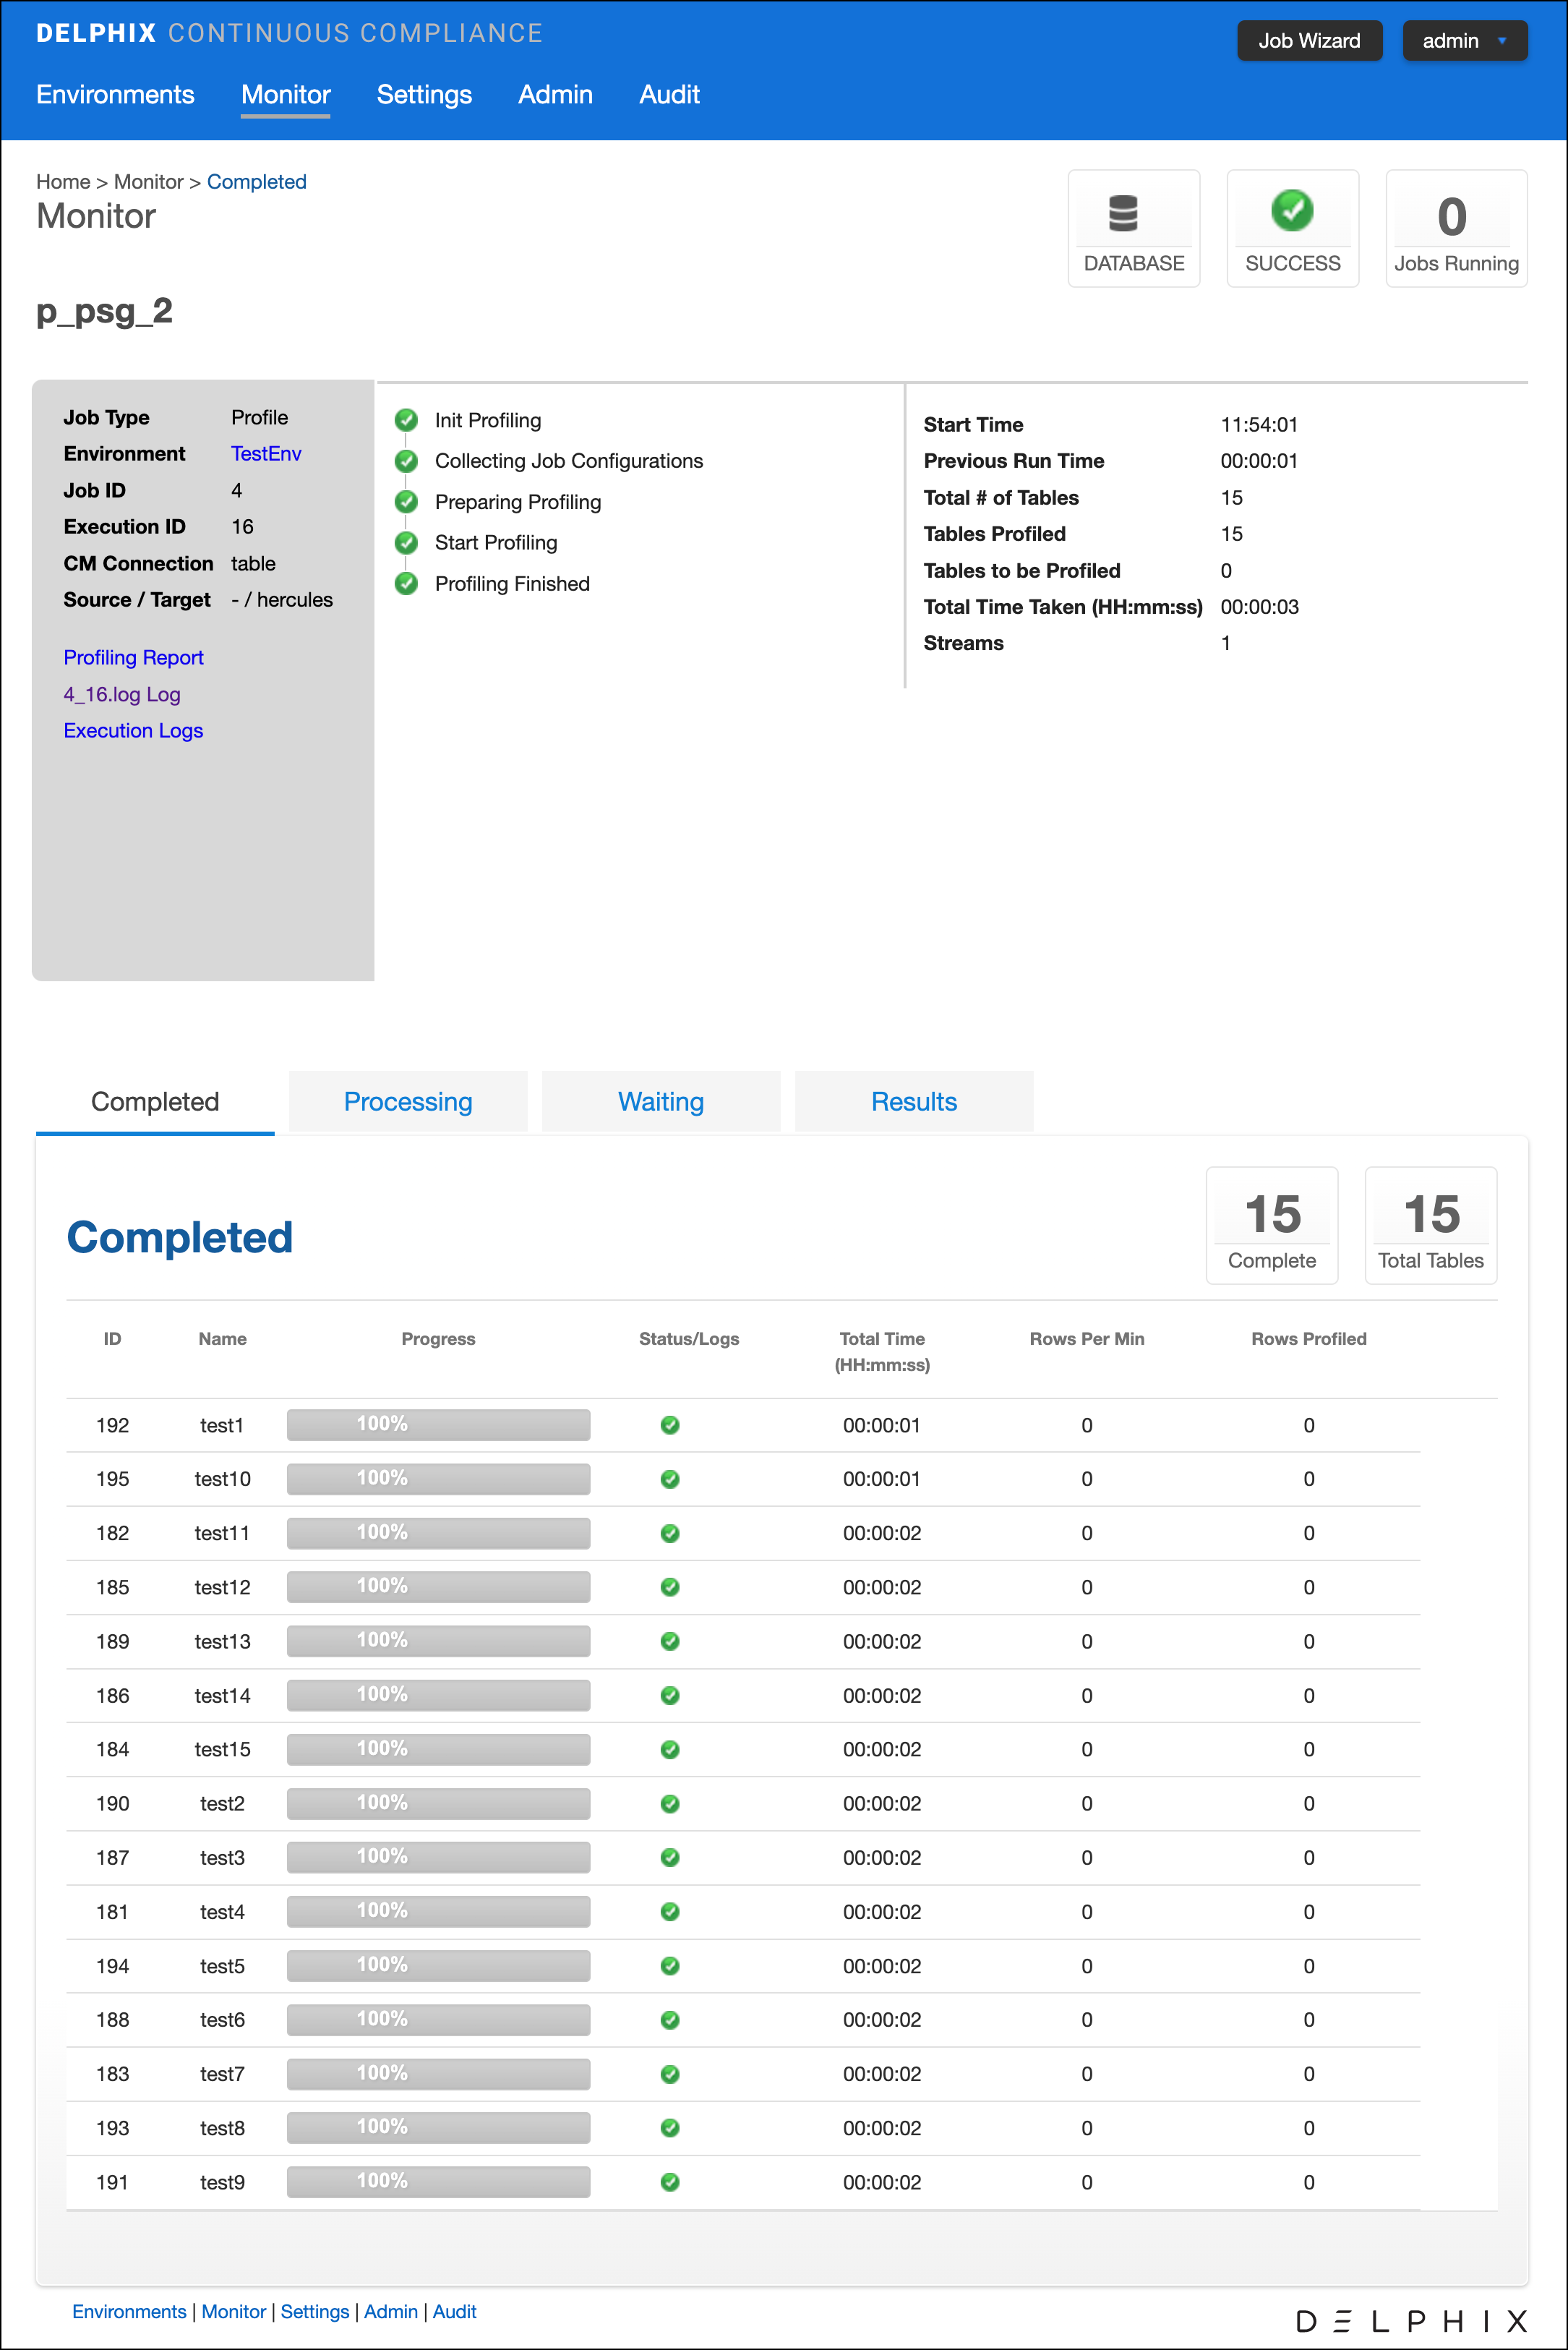Click the test9 row green status icon
Viewport: 1568px width, 2350px height.
[x=670, y=2182]
